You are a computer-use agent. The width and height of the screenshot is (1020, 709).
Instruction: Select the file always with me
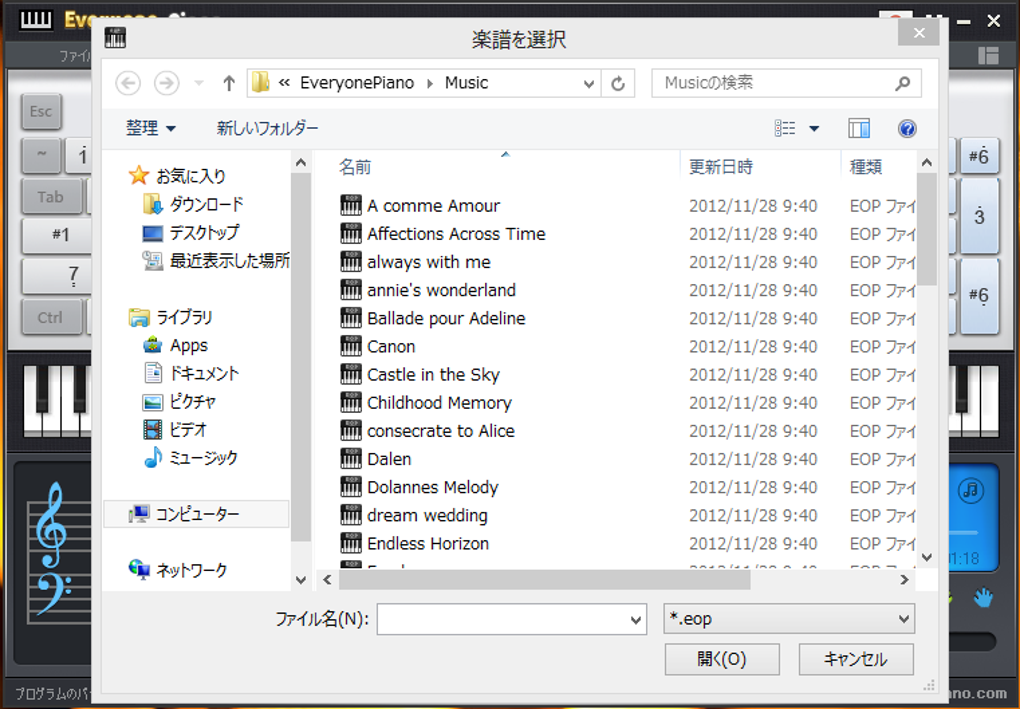429,261
